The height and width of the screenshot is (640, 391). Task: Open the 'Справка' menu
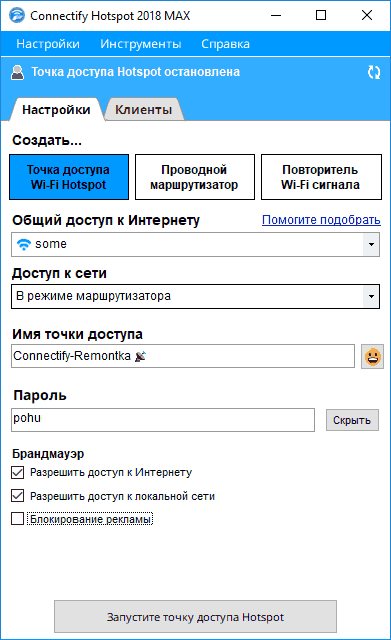tap(225, 44)
